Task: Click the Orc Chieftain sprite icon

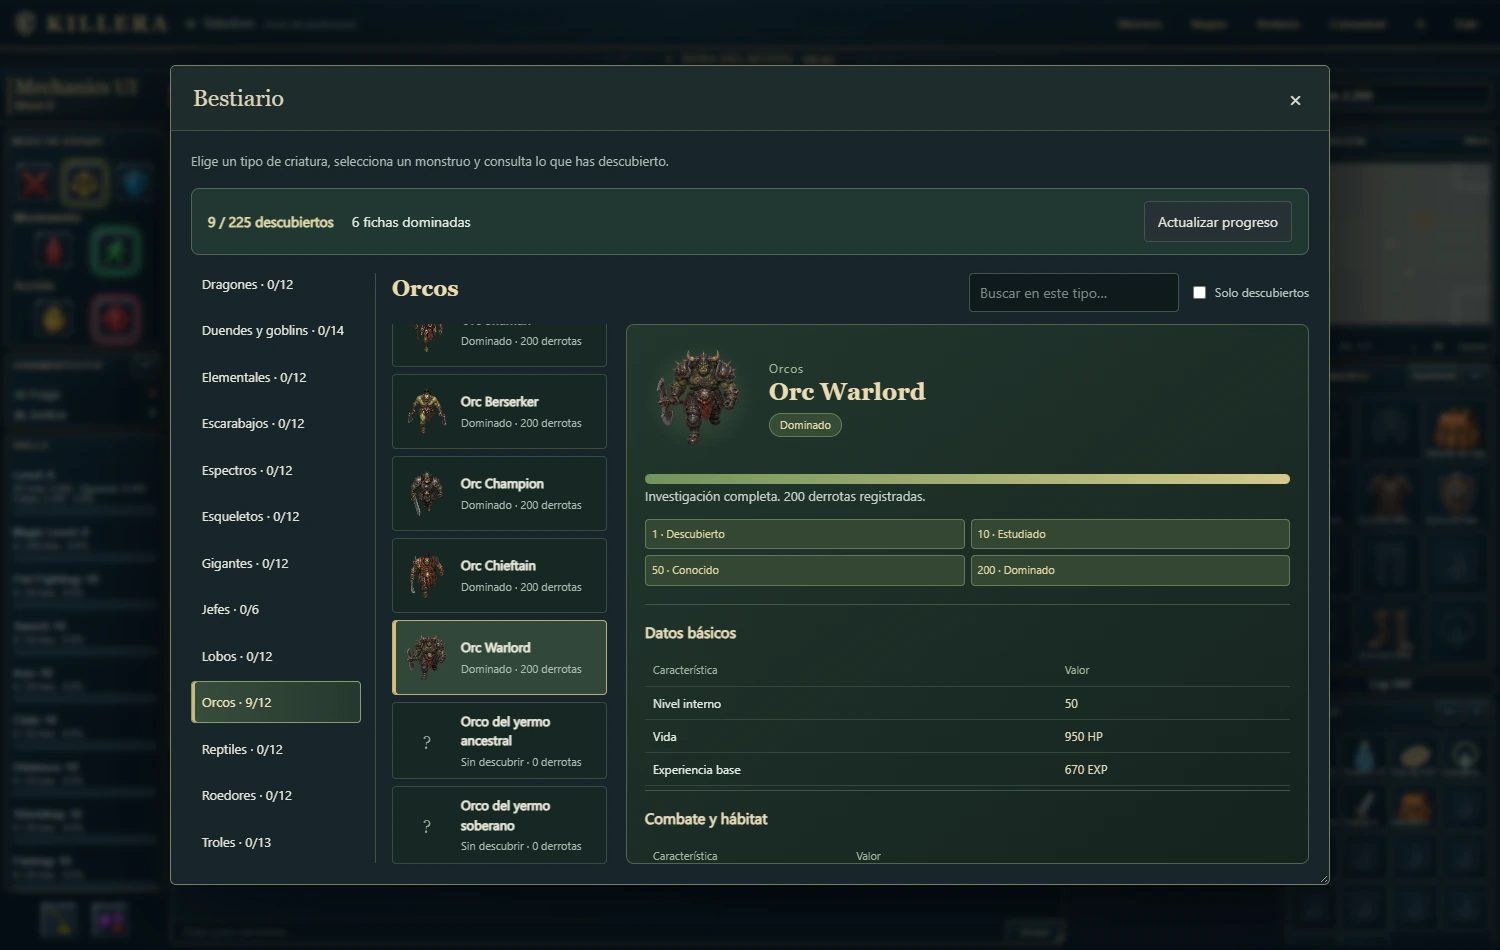Action: 427,575
